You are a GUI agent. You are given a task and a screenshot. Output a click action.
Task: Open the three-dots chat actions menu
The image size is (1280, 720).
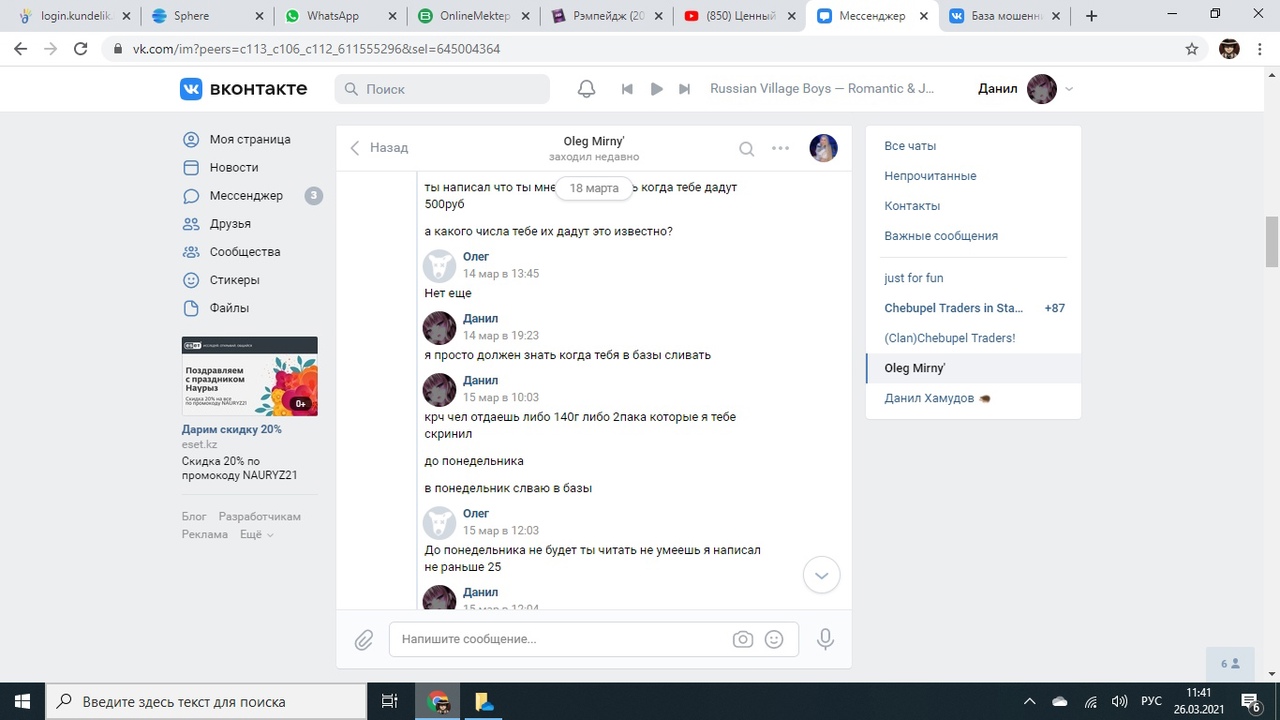coord(781,149)
